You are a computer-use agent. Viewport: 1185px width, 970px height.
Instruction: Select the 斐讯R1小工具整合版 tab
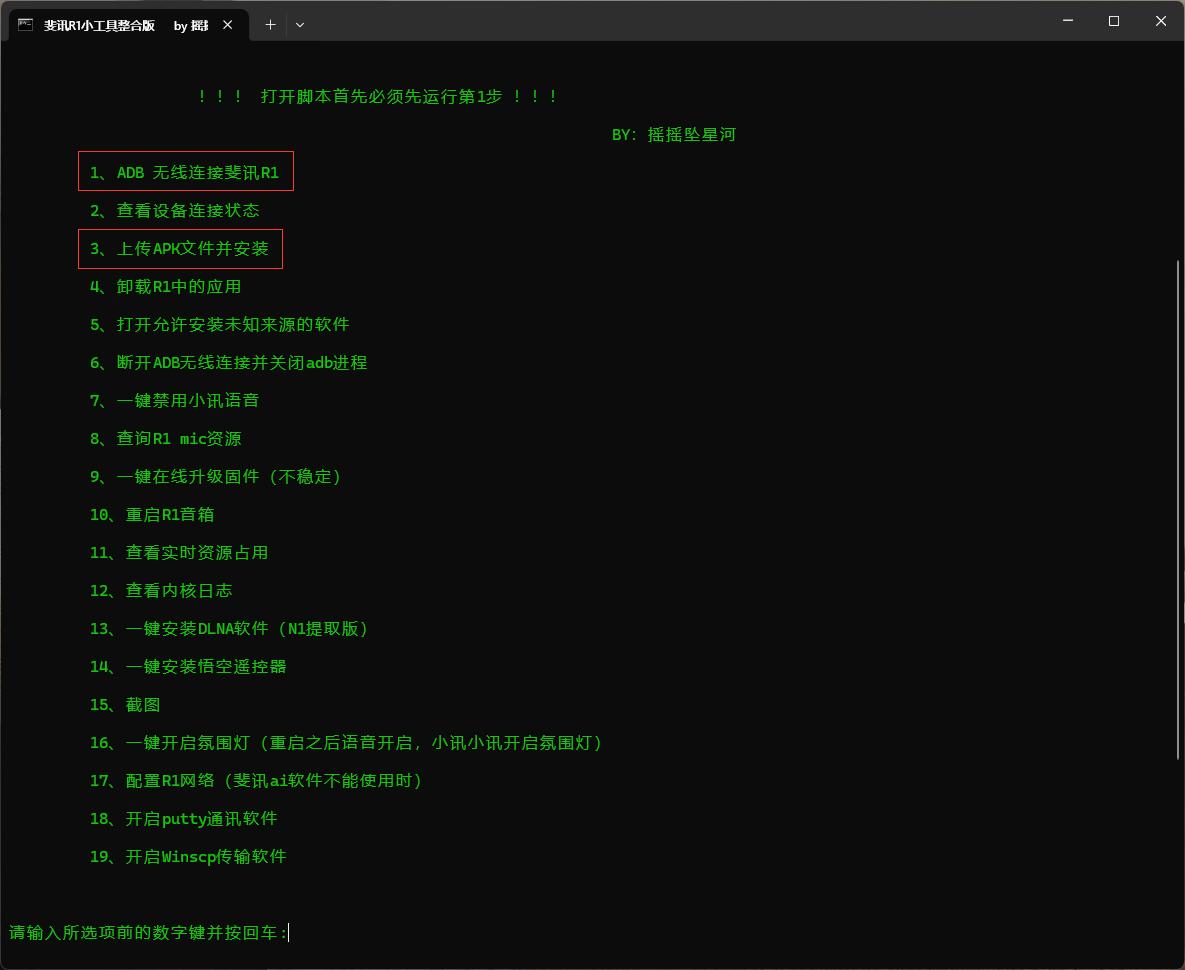tap(127, 25)
